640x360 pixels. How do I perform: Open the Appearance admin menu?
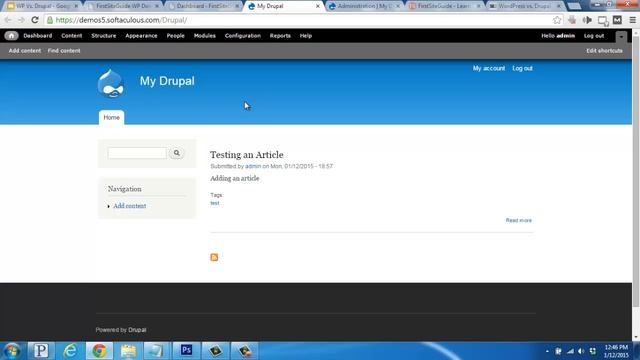point(141,36)
